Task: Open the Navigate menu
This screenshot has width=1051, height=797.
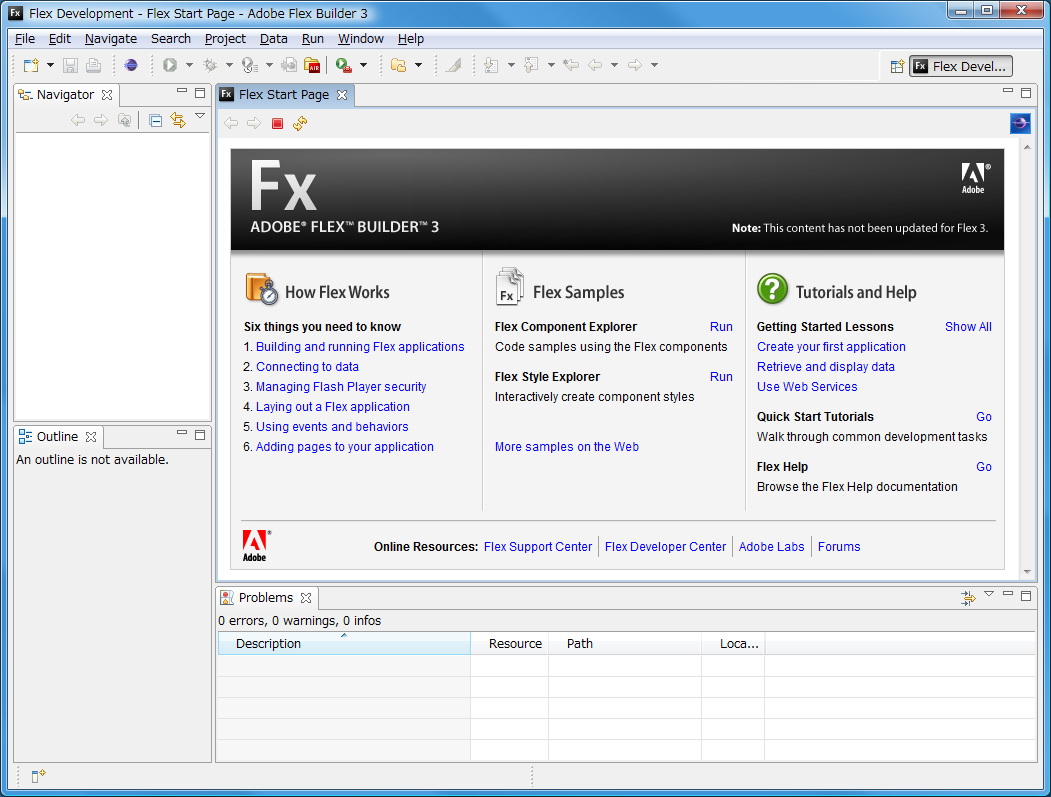Action: point(111,39)
